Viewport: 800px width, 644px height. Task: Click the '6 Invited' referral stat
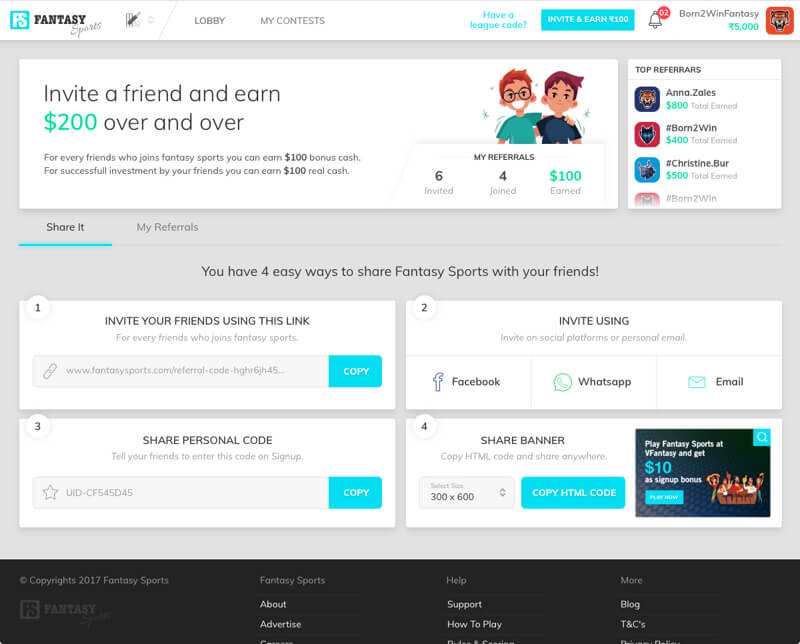[x=439, y=183]
